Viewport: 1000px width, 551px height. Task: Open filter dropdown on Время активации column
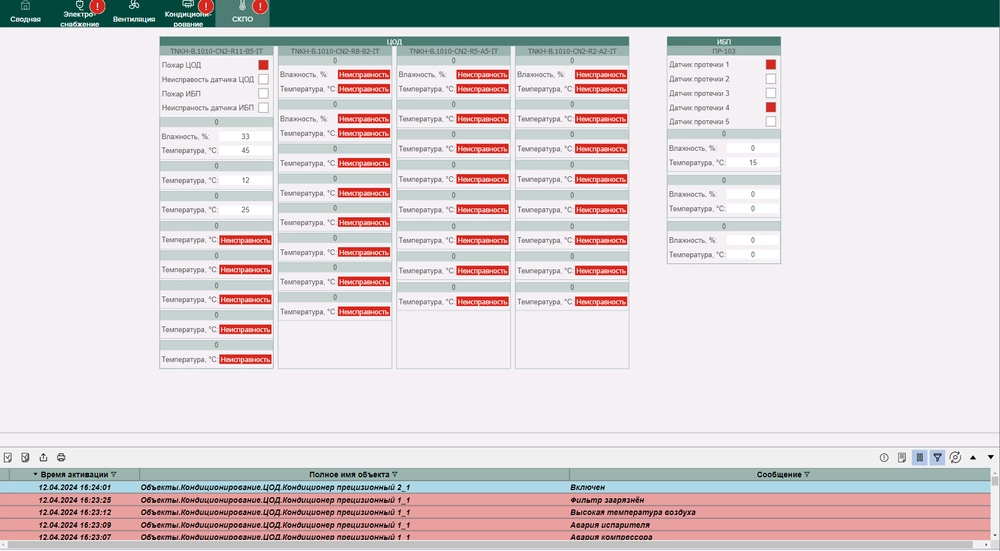pos(113,475)
